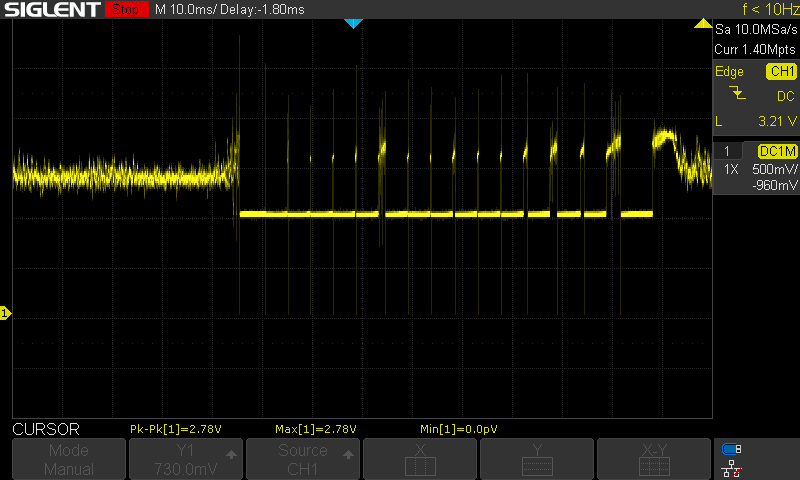
Task: Click the CH1 trigger source badge
Action: click(x=782, y=71)
